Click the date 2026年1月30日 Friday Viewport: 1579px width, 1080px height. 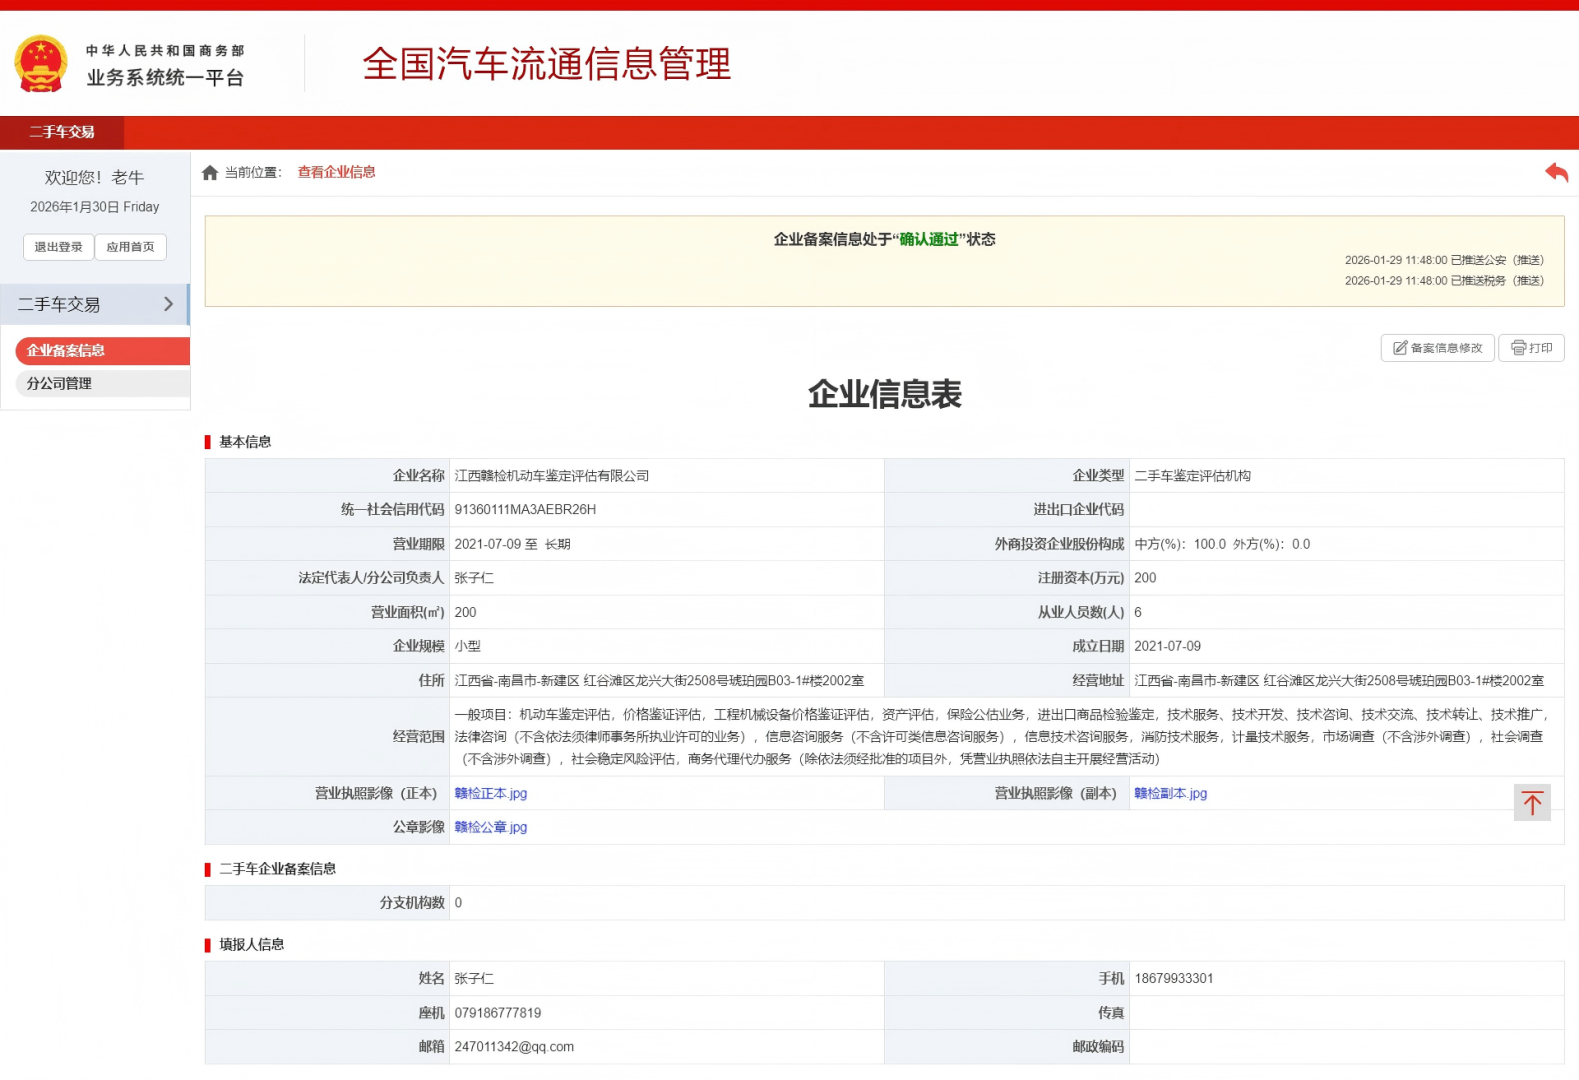click(x=95, y=207)
